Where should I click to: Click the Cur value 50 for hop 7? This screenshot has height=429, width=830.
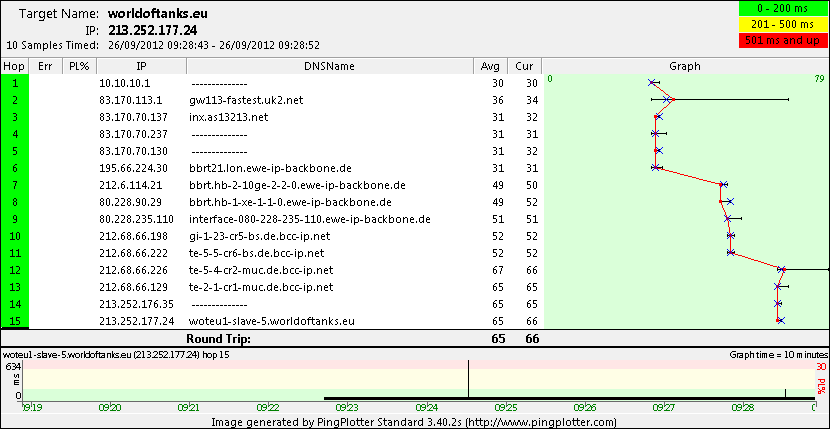point(532,185)
